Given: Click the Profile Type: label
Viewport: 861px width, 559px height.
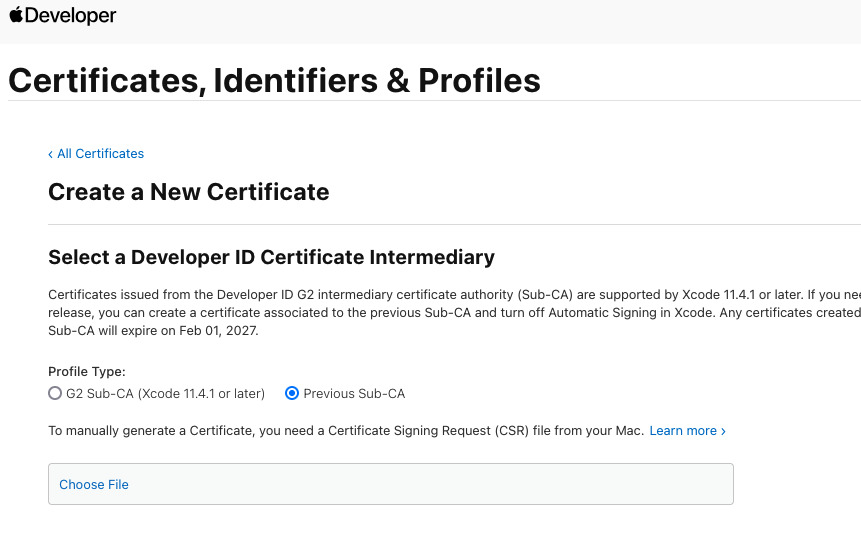Looking at the screenshot, I should (87, 372).
